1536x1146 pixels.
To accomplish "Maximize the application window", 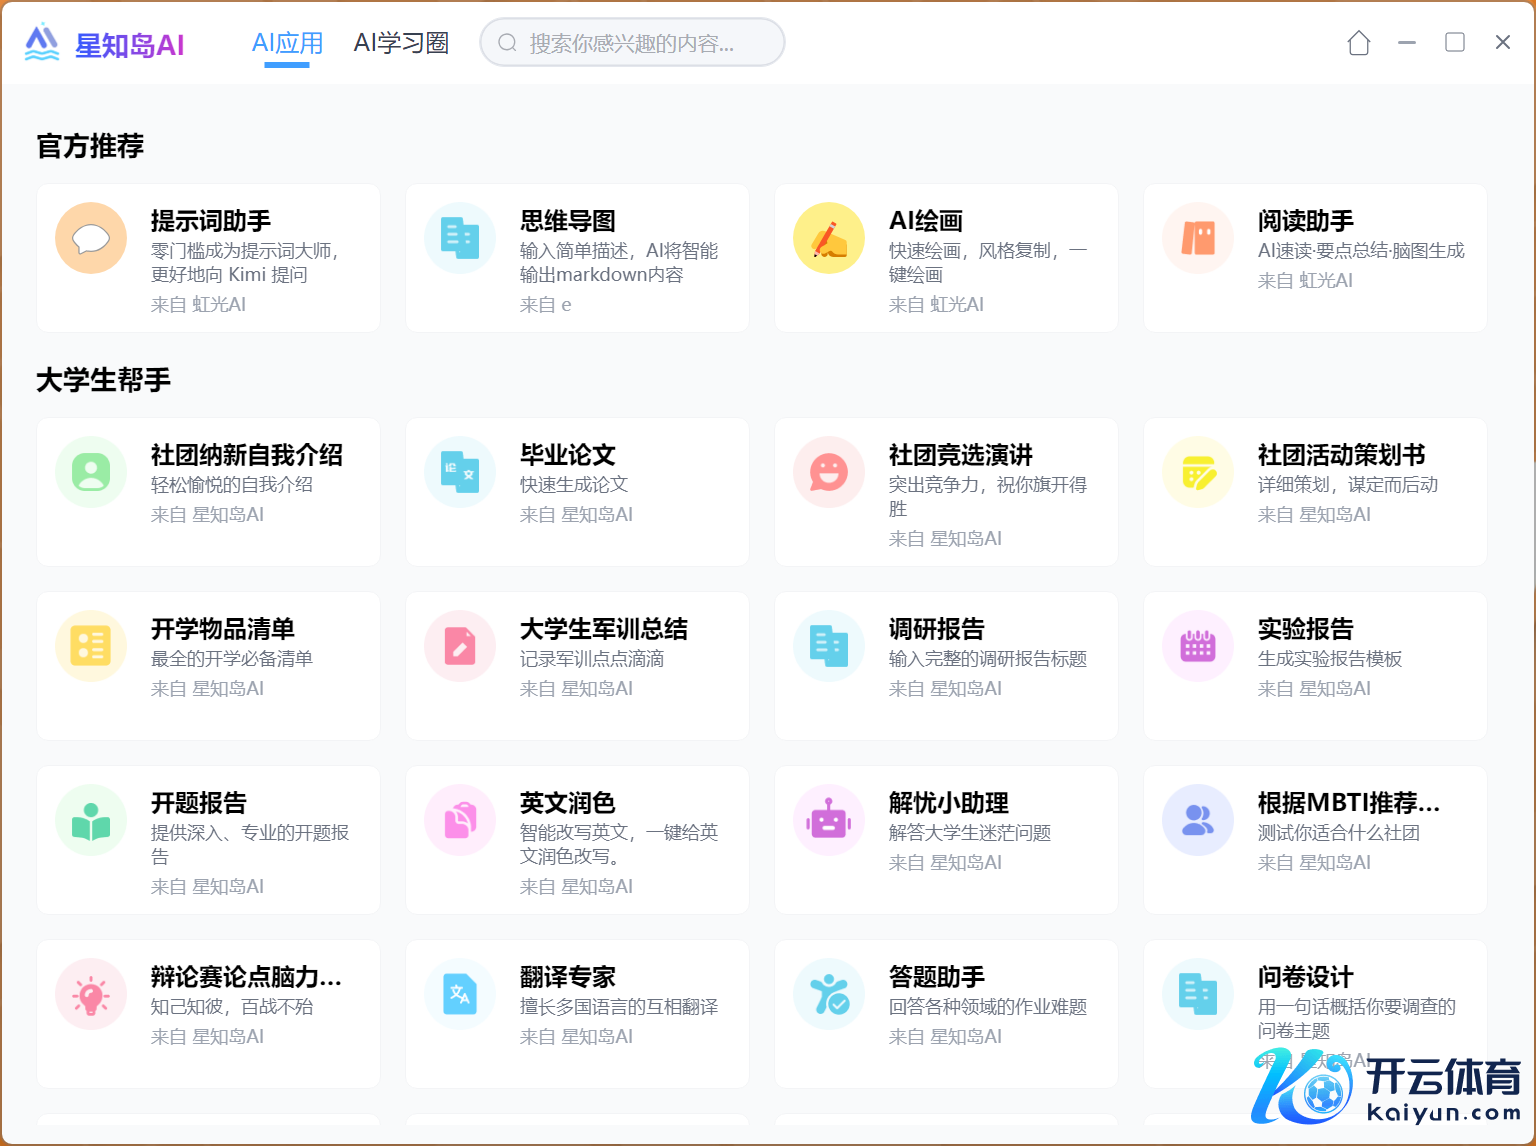I will click(x=1455, y=42).
